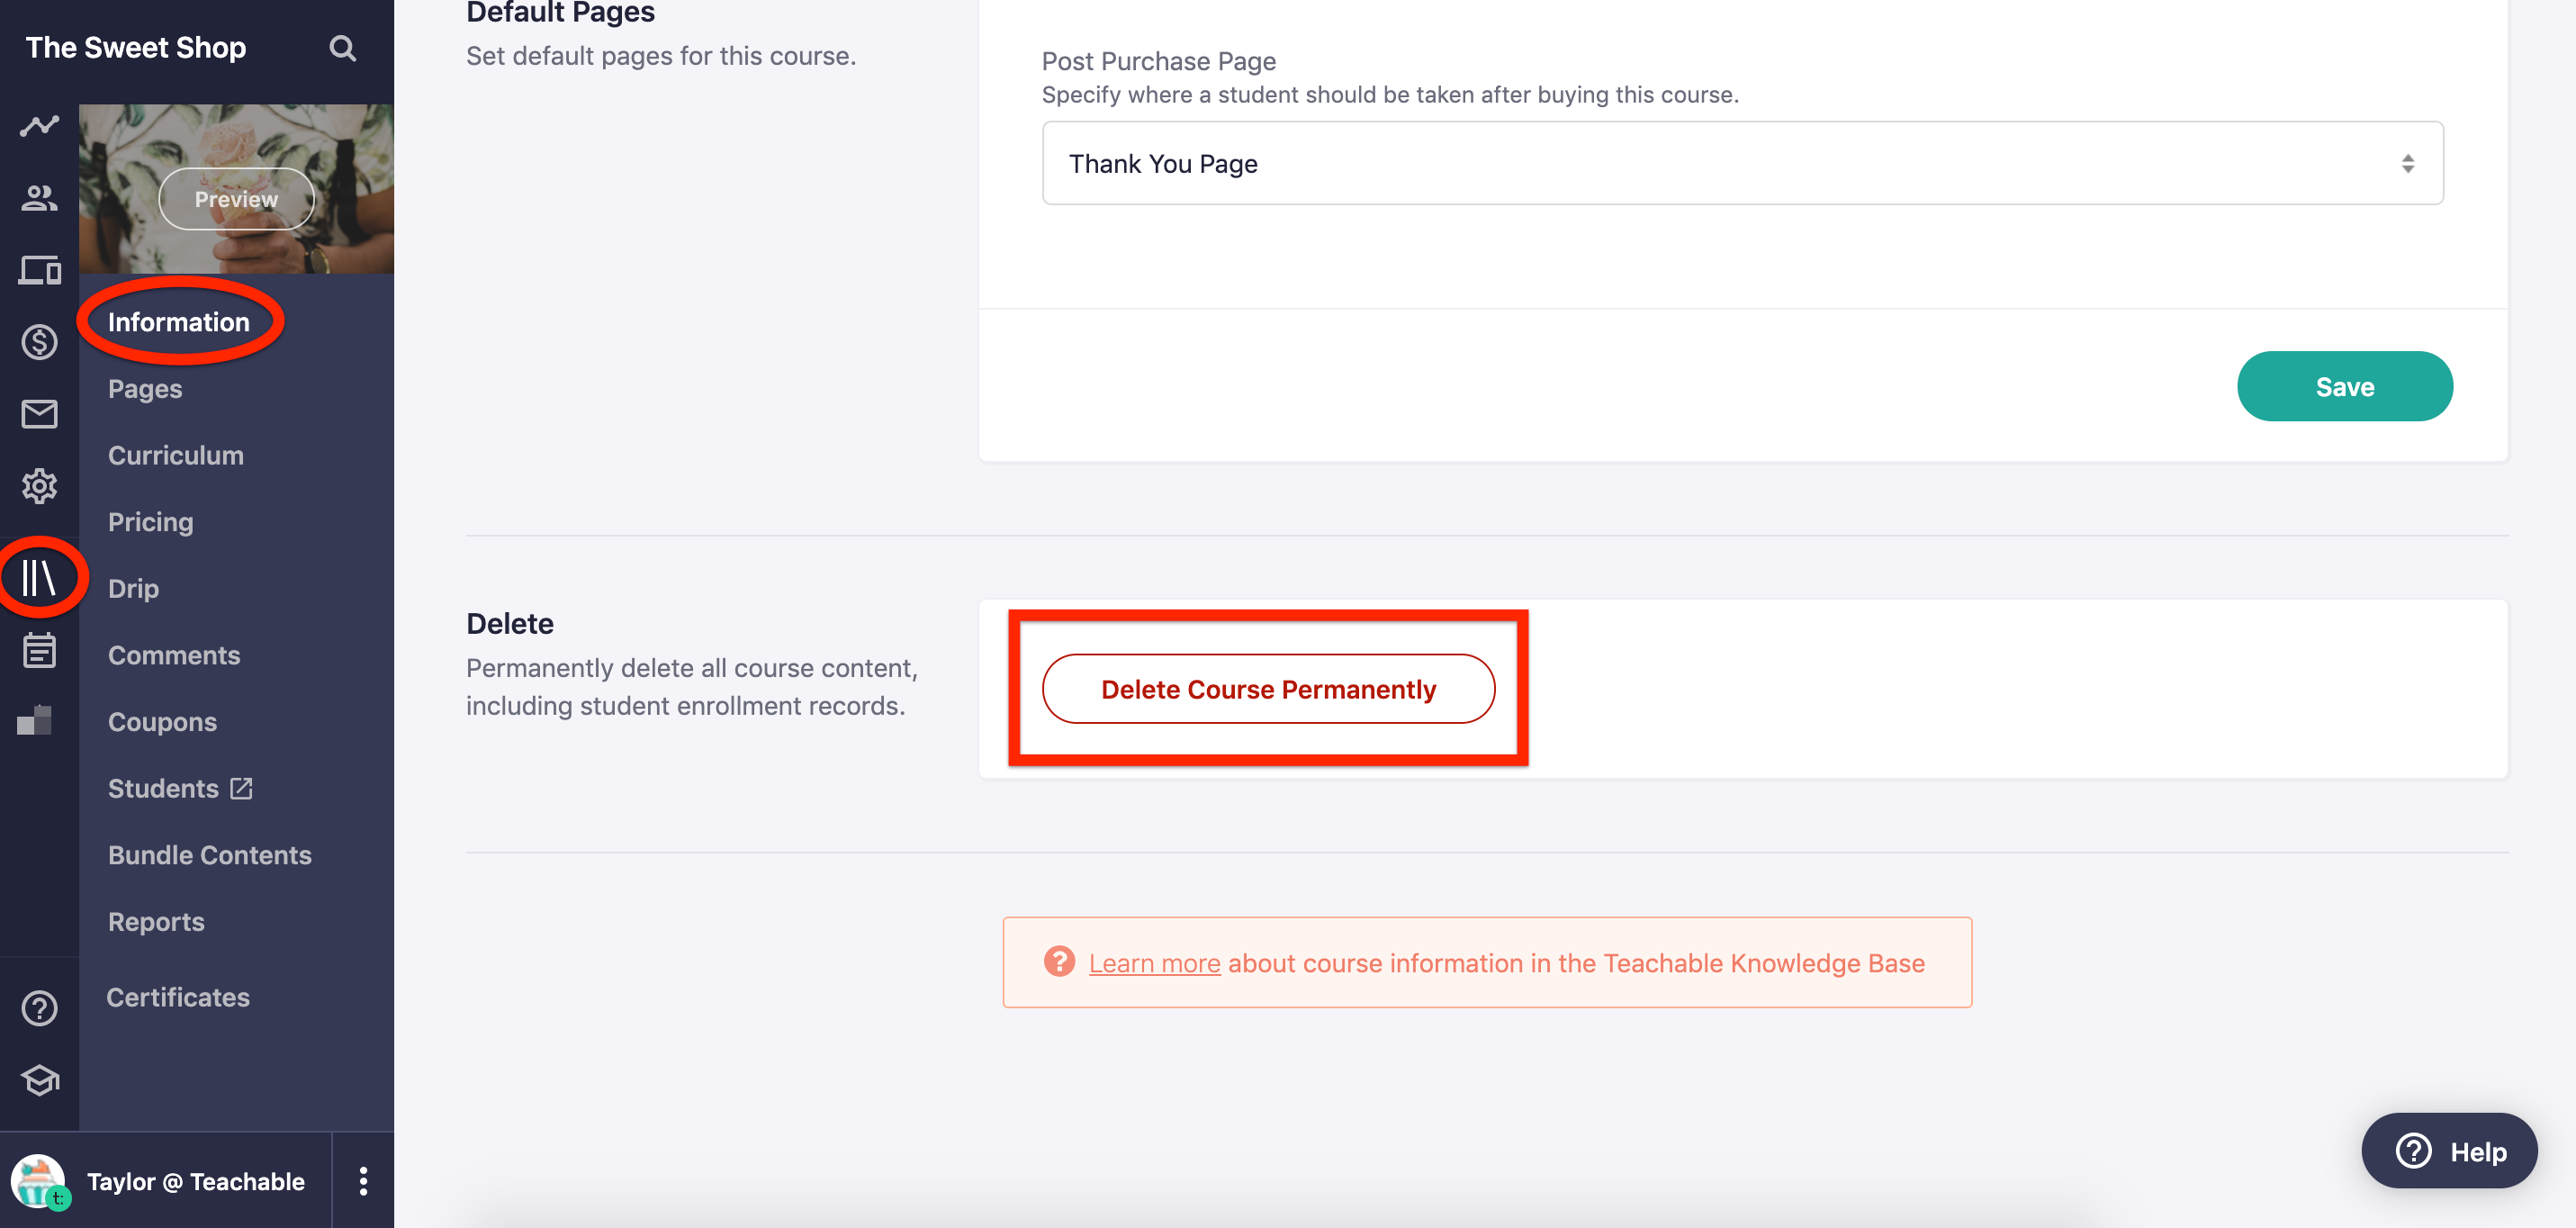Follow the Learn more link
Image resolution: width=2576 pixels, height=1228 pixels.
point(1154,962)
